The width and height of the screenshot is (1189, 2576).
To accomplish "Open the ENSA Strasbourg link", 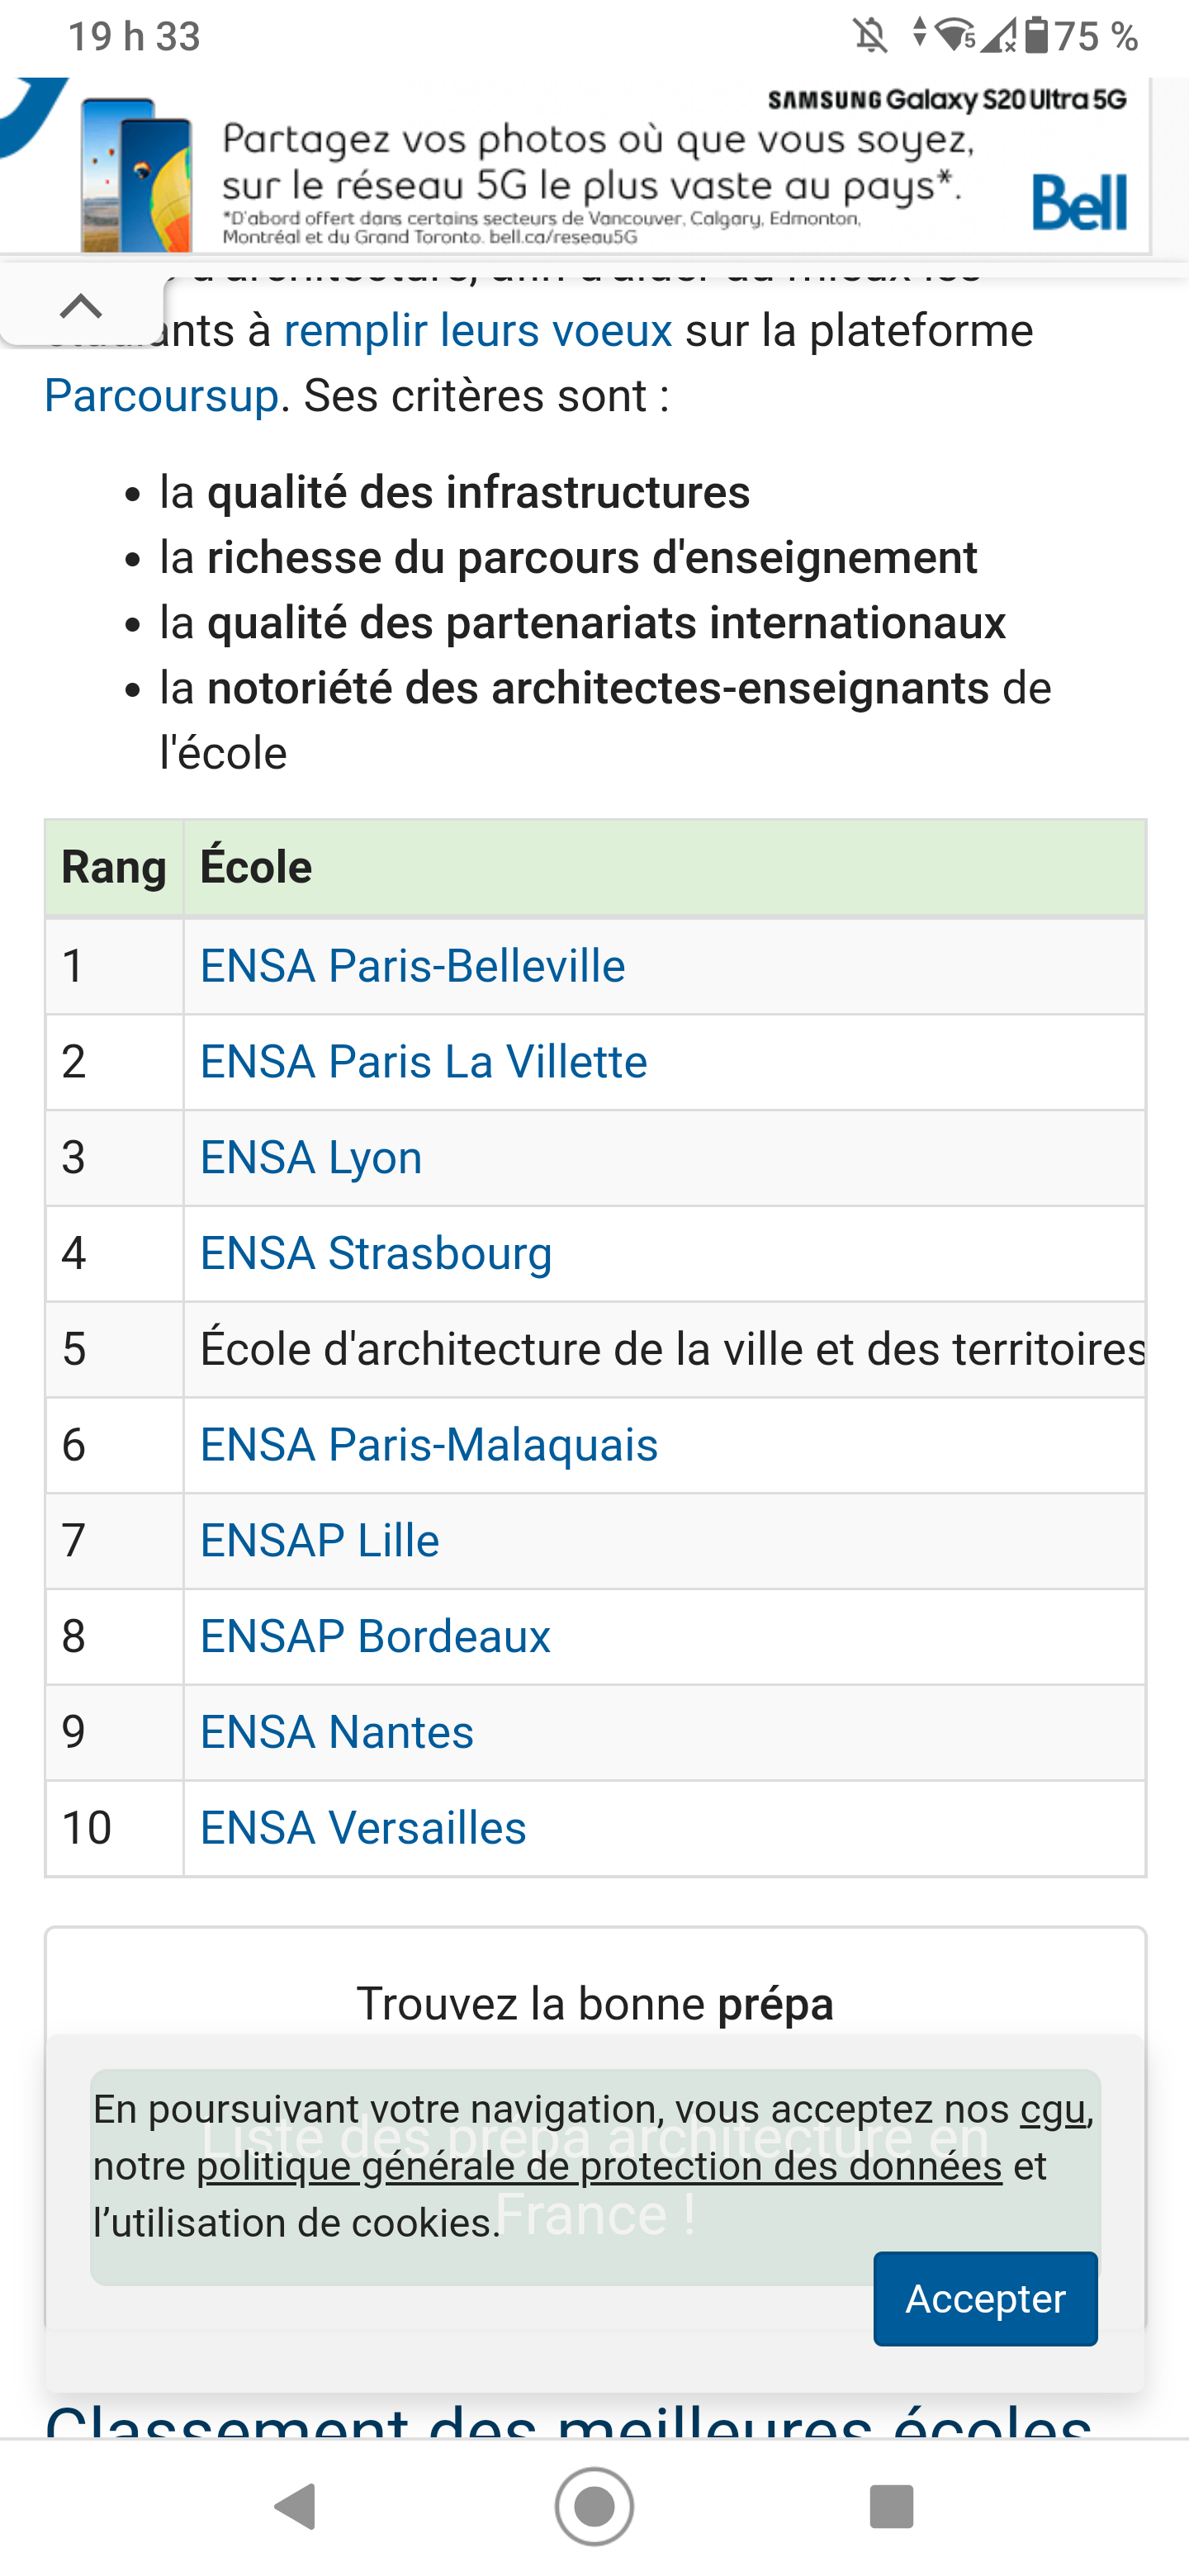I will pyautogui.click(x=376, y=1254).
